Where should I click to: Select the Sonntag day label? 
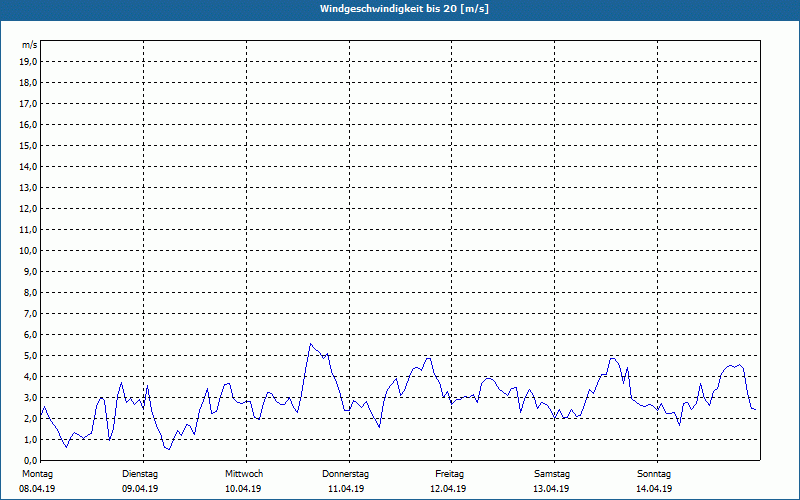[x=654, y=474]
